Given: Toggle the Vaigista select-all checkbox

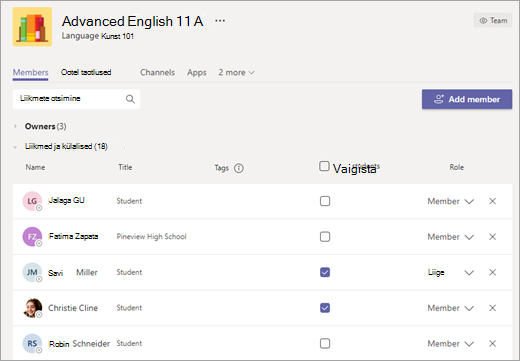Looking at the screenshot, I should [324, 166].
